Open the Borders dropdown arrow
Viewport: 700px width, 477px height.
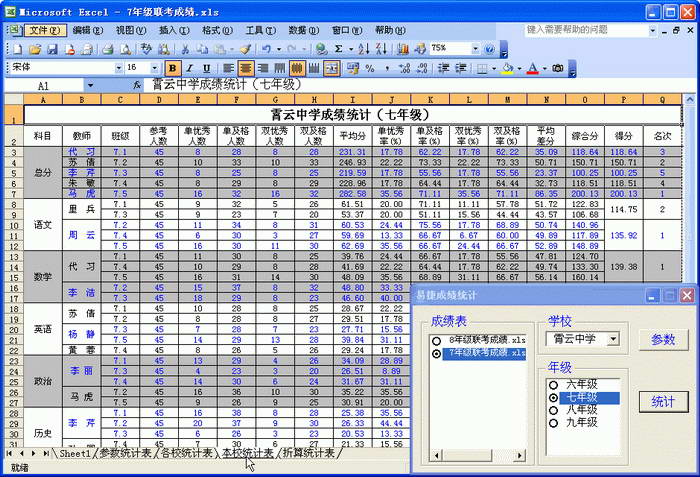coord(494,68)
